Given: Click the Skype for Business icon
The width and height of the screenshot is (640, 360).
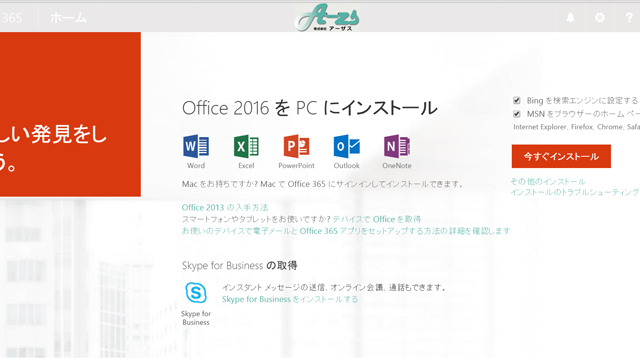Looking at the screenshot, I should click(x=196, y=292).
